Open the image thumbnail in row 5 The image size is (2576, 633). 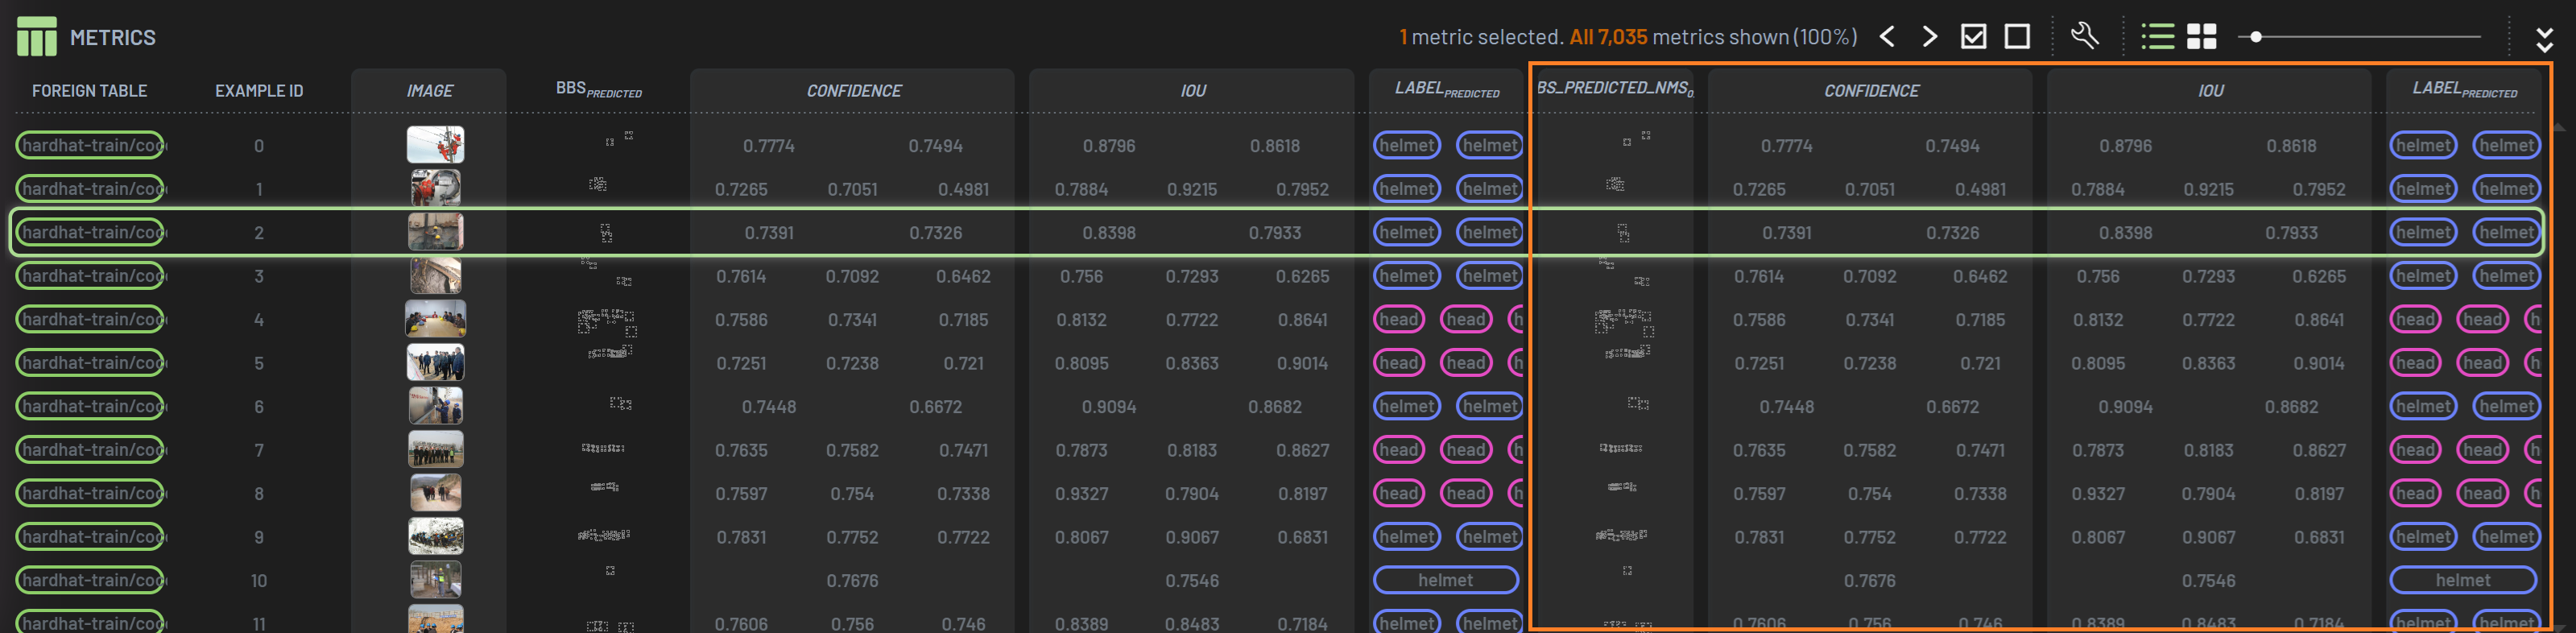(x=435, y=362)
